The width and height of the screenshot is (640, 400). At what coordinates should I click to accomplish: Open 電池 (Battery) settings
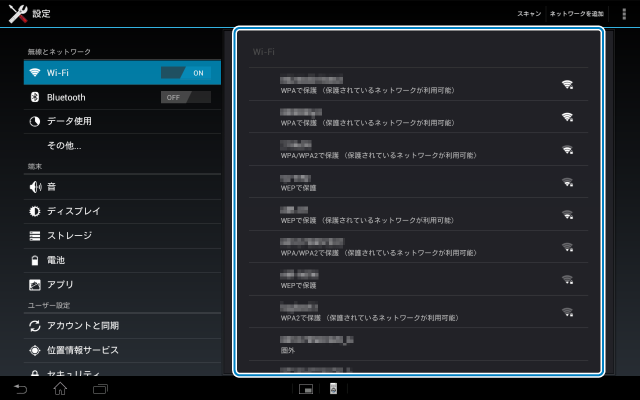[x=56, y=260]
